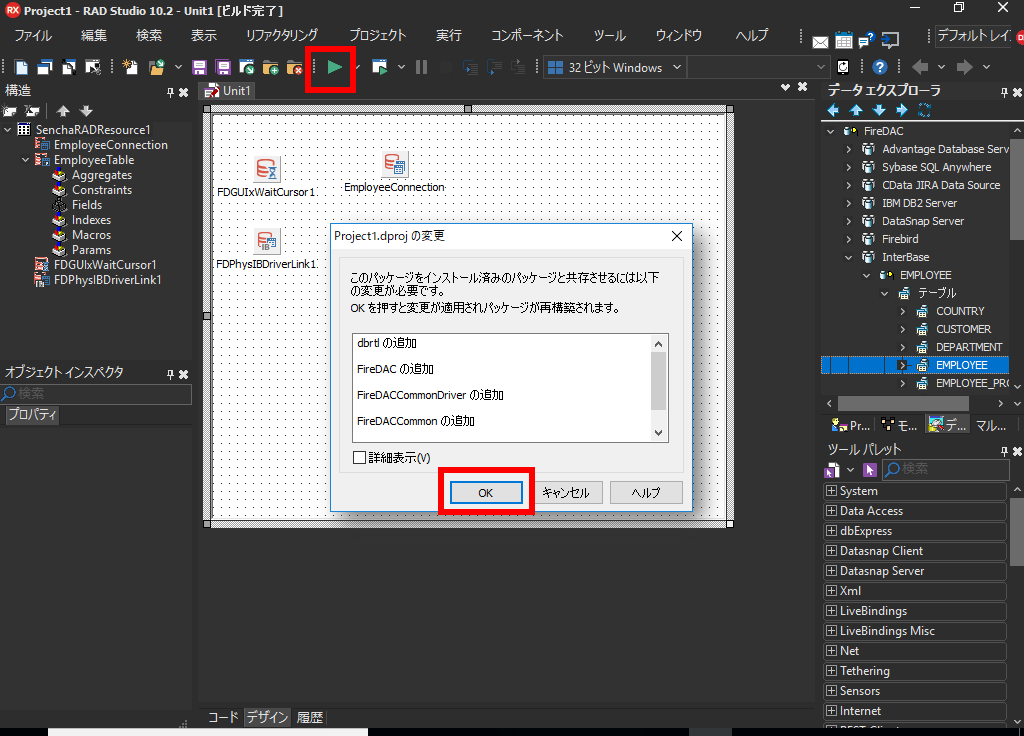
Task: Pin the Structure panel
Action: 170,93
